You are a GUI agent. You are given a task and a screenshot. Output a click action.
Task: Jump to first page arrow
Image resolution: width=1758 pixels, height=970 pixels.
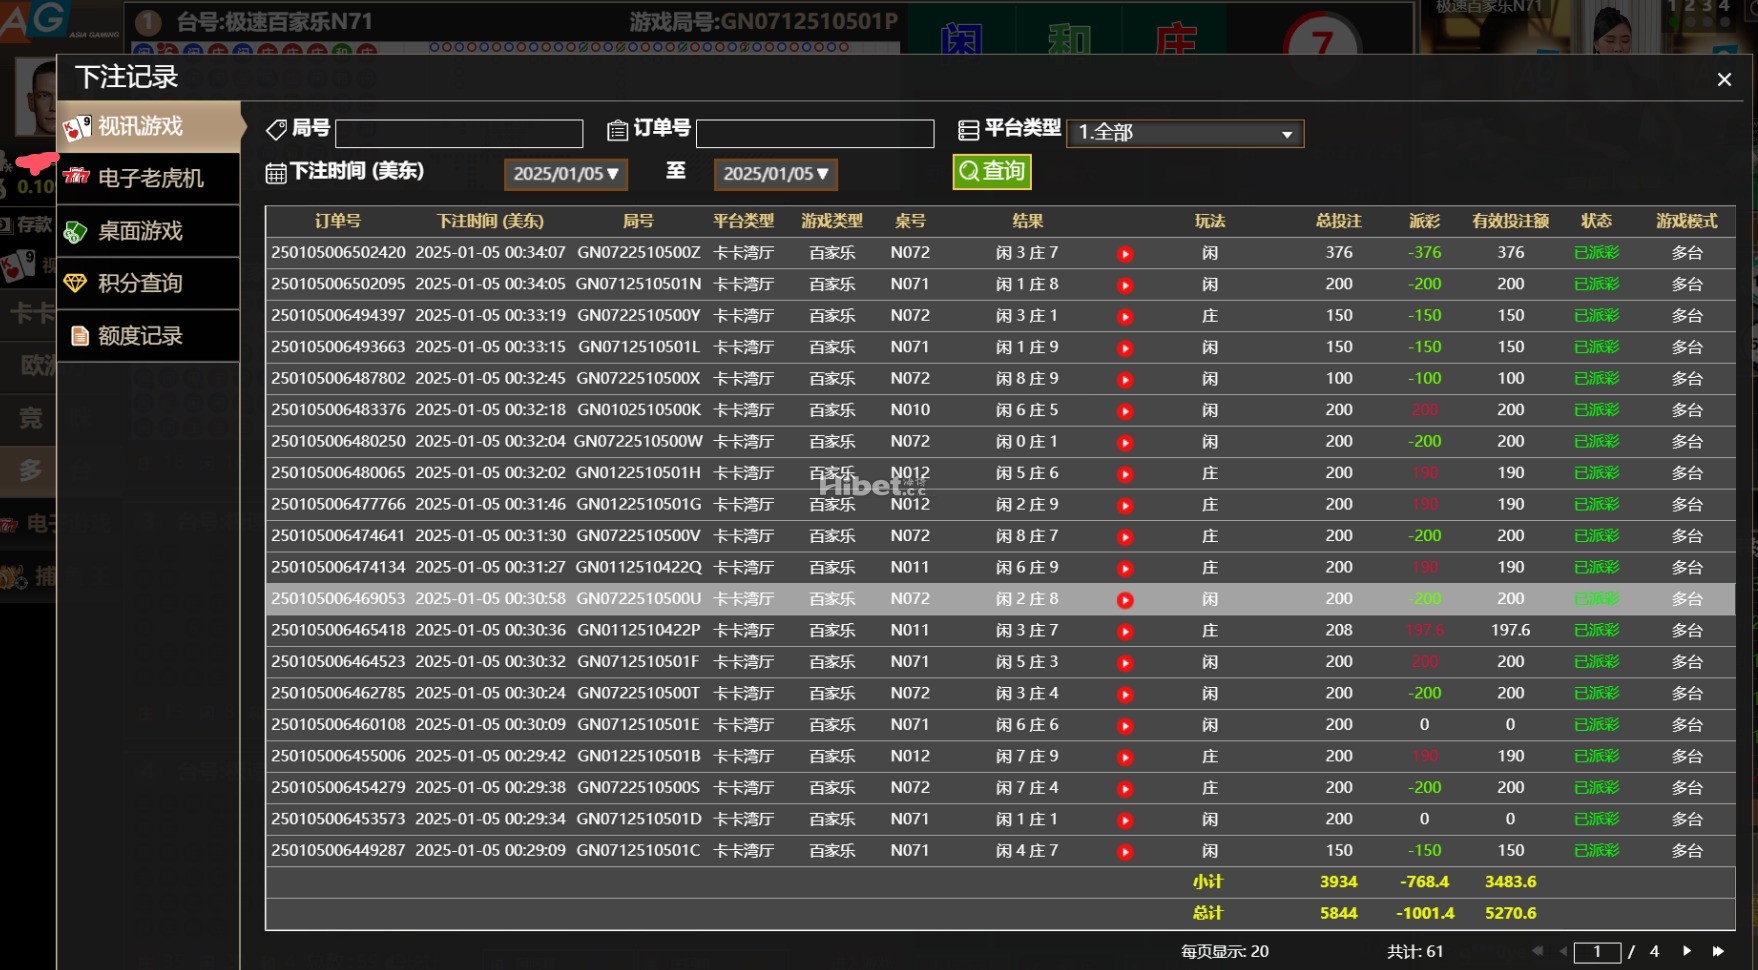coord(1537,951)
